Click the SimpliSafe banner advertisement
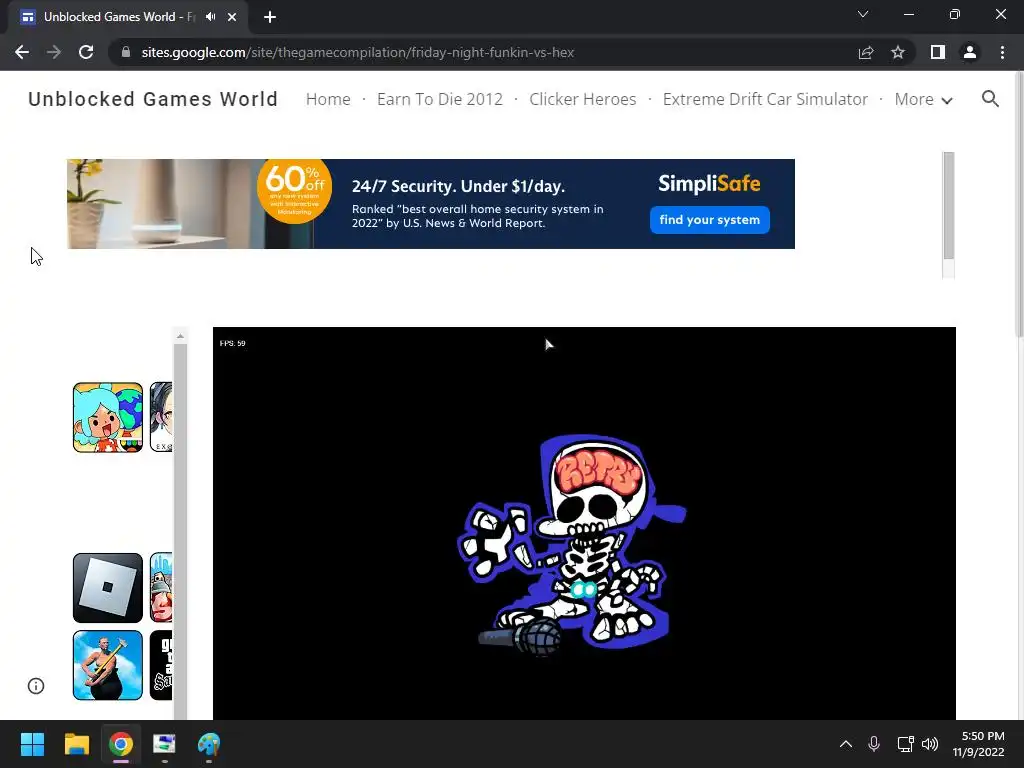Screen dimensions: 1024x768 431,204
